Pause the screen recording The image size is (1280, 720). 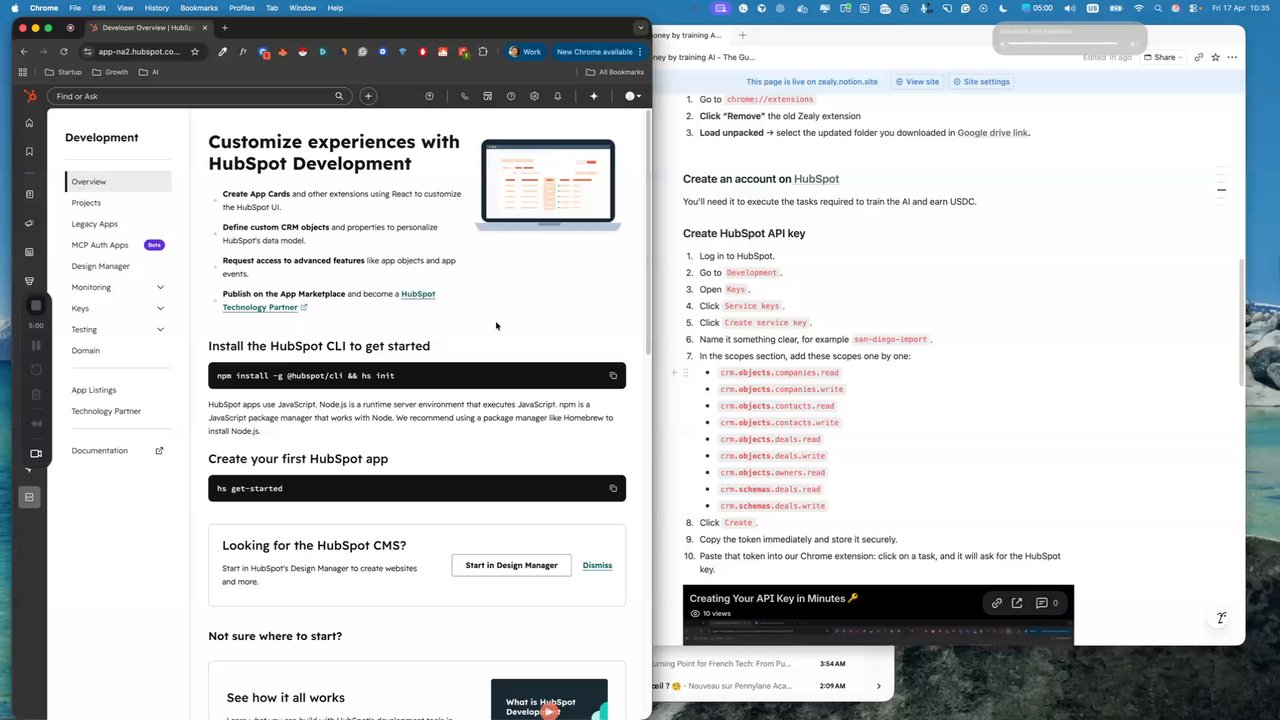36,345
